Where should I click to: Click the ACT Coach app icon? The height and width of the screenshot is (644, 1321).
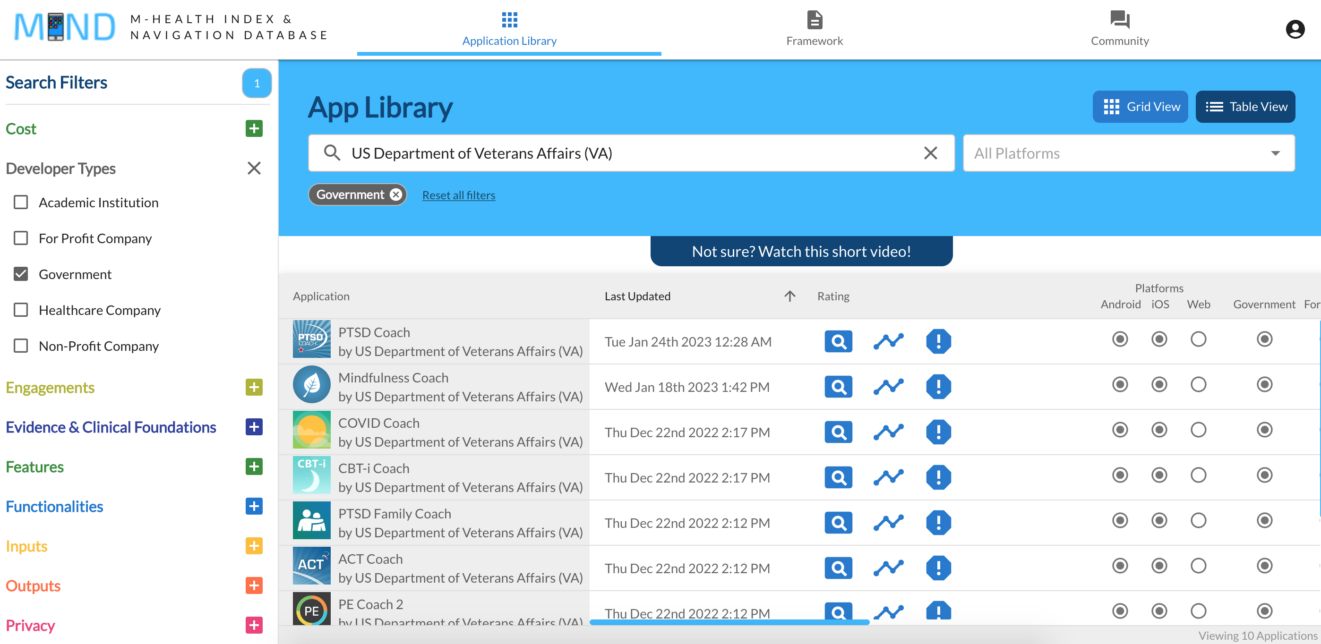[x=312, y=566]
